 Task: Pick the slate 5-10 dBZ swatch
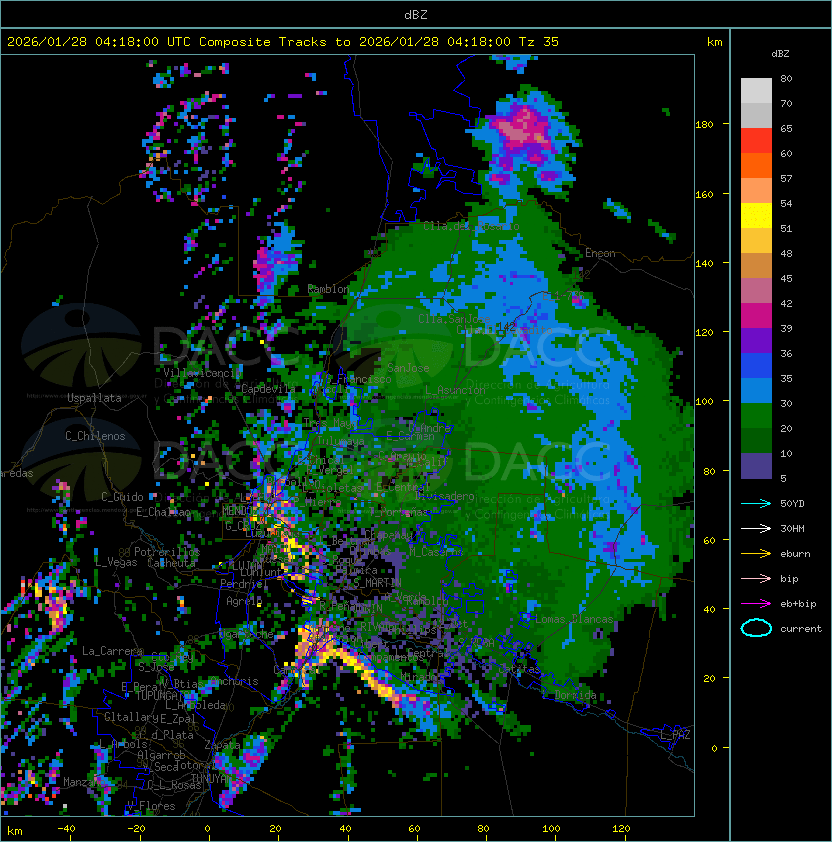click(x=756, y=466)
